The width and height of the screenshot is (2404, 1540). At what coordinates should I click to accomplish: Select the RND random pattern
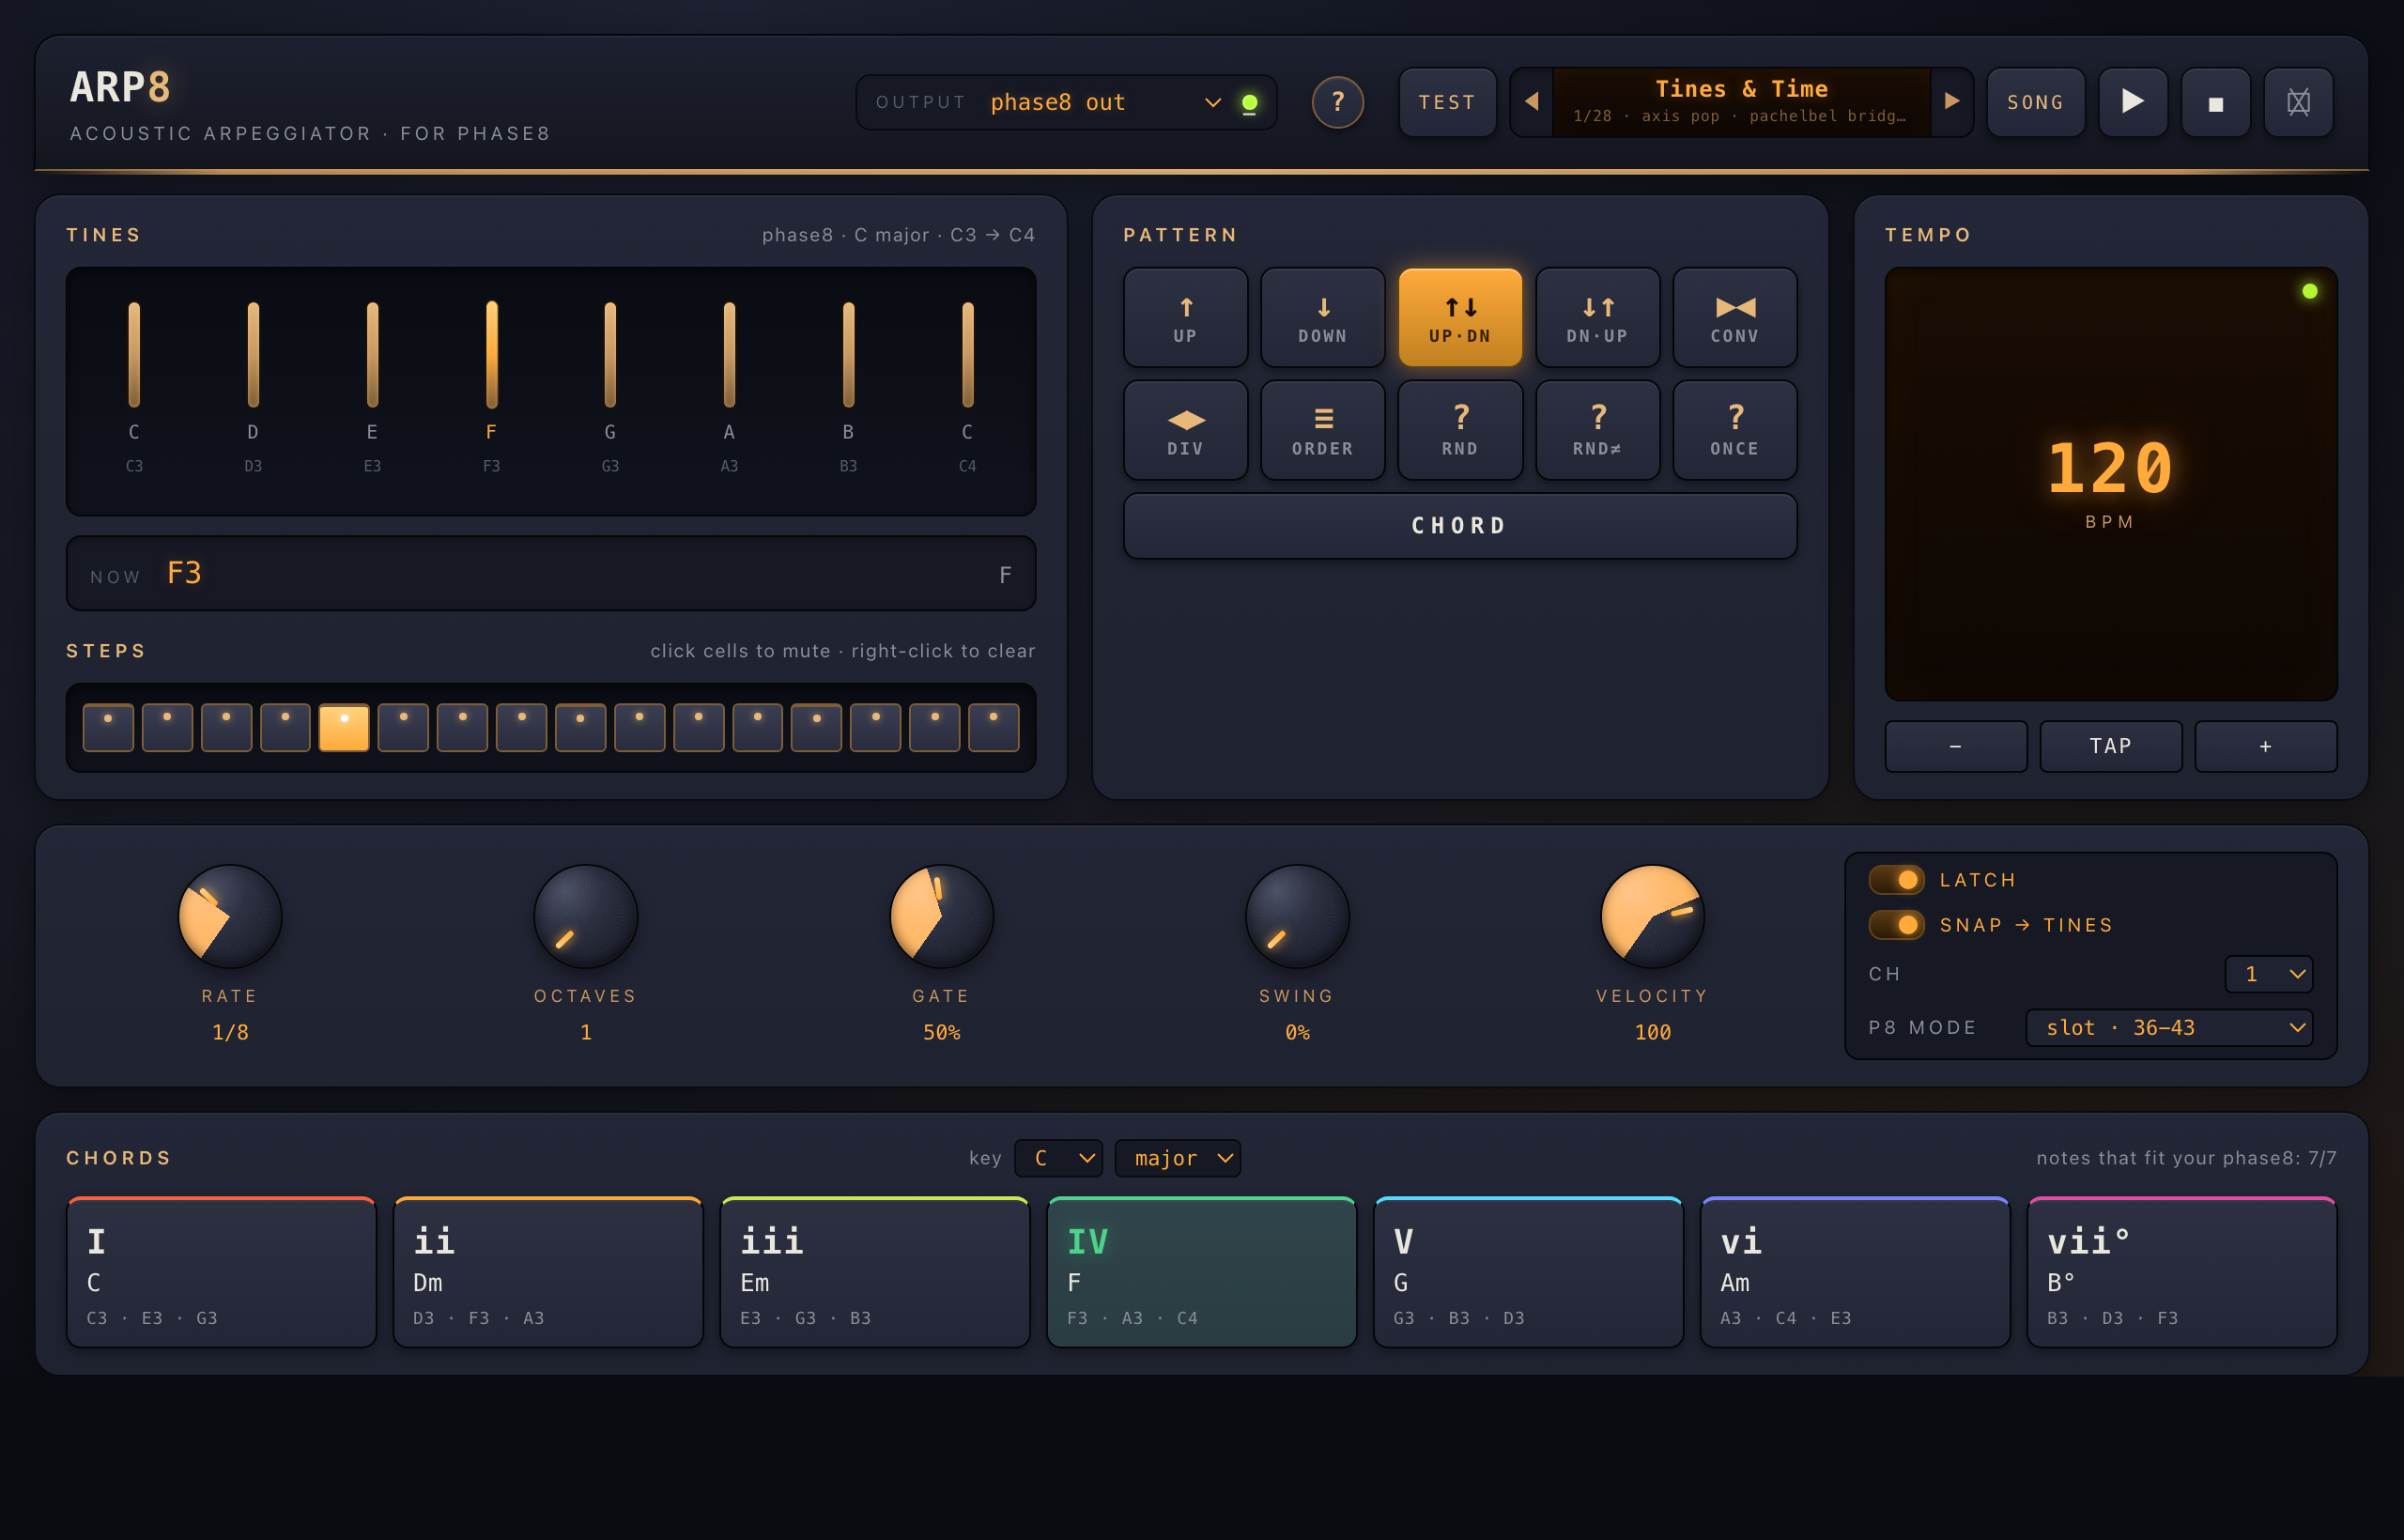click(1460, 430)
